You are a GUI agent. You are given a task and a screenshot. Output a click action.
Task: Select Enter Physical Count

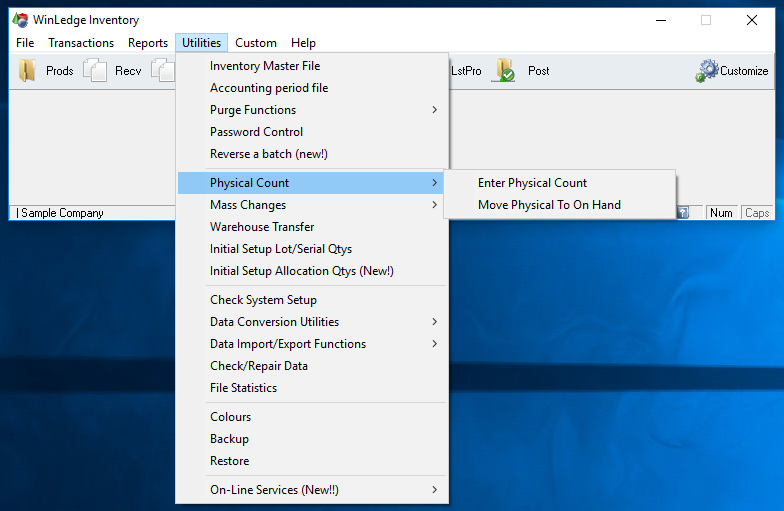[x=532, y=183]
